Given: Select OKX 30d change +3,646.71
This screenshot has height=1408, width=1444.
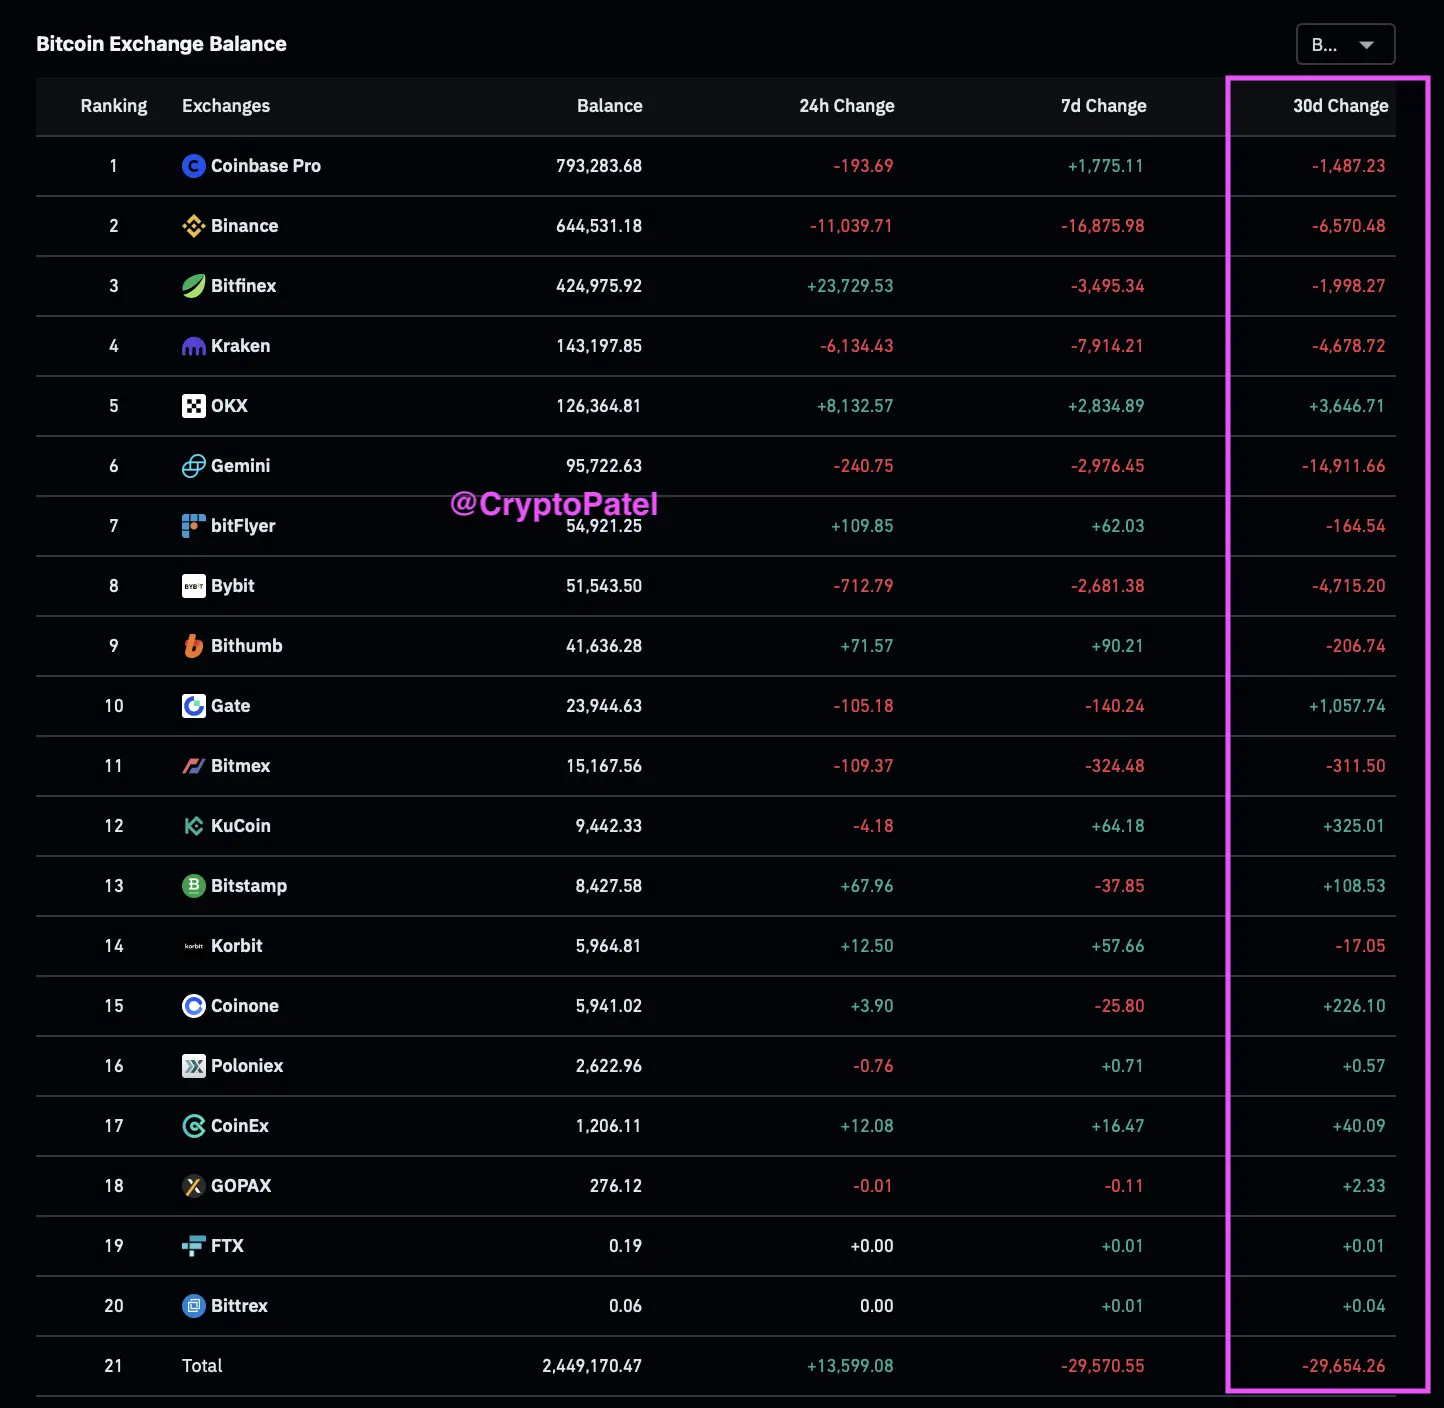Looking at the screenshot, I should pos(1347,406).
